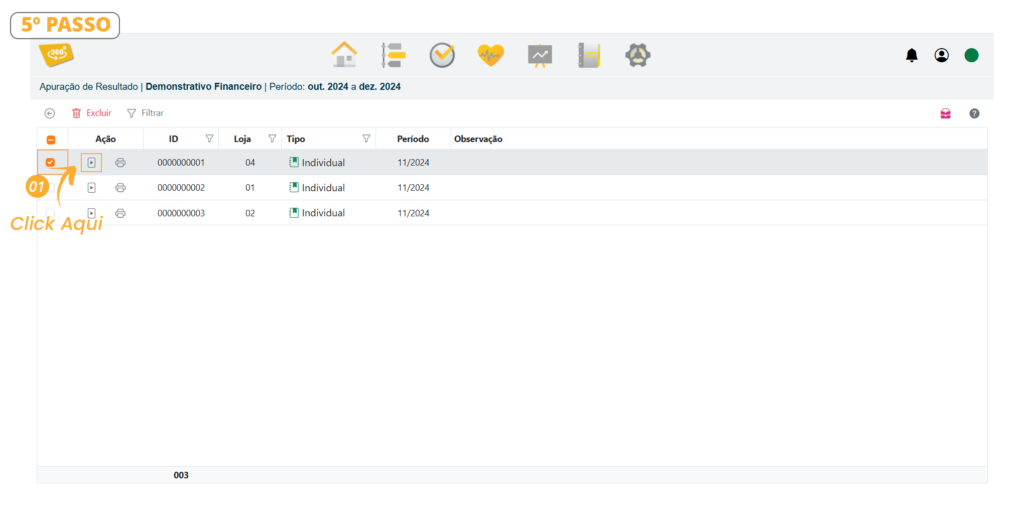Print record 0000000001
The image size is (1024, 523).
120,163
